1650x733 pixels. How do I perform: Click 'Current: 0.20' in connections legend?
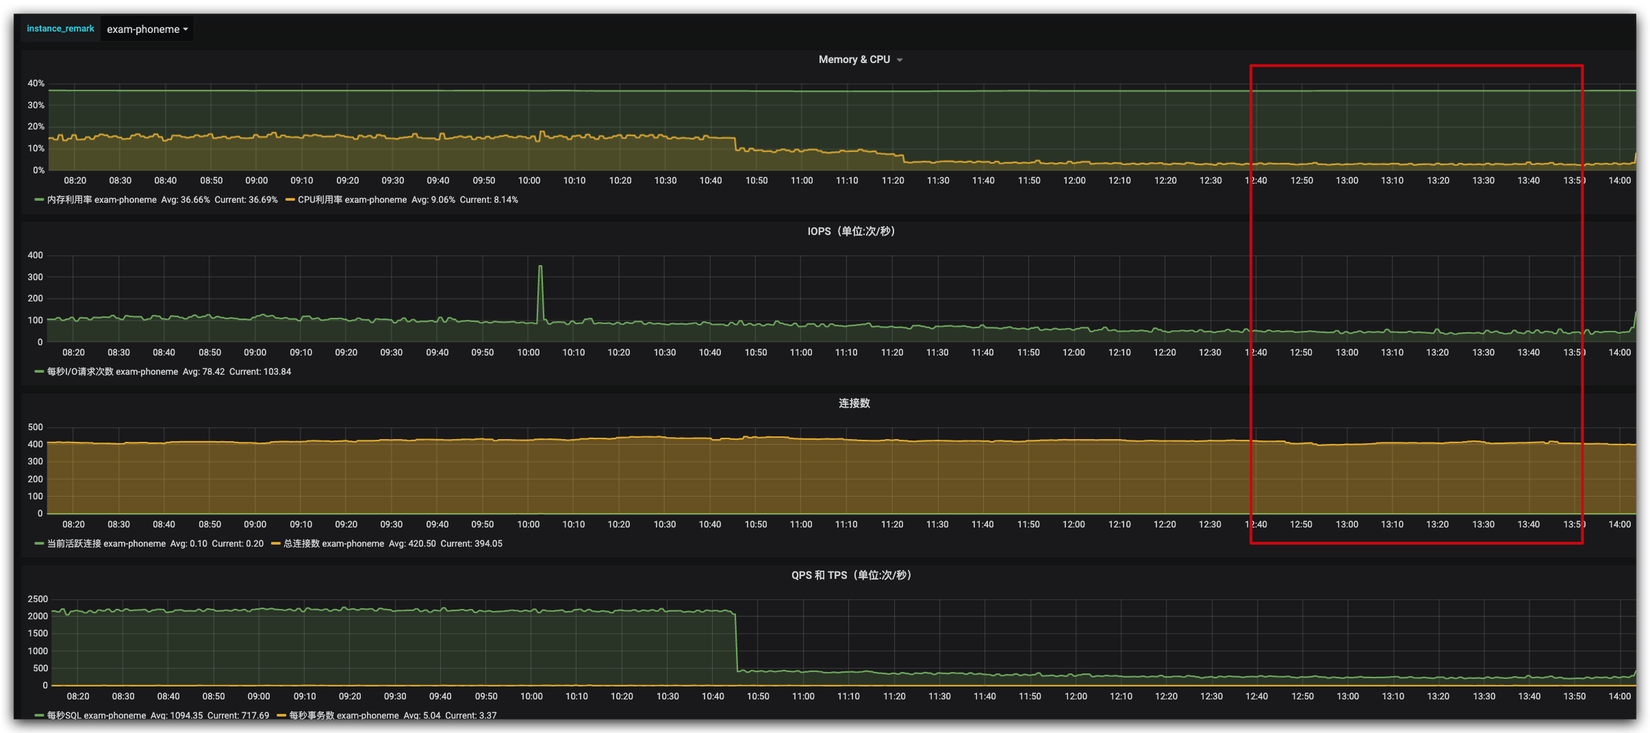238,544
